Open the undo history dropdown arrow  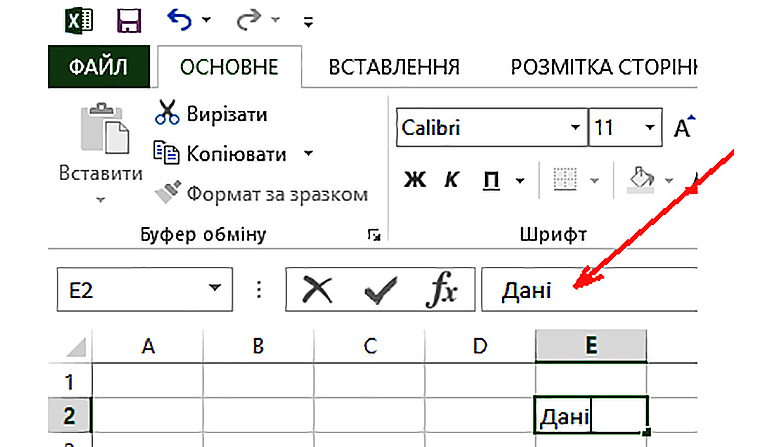(206, 20)
